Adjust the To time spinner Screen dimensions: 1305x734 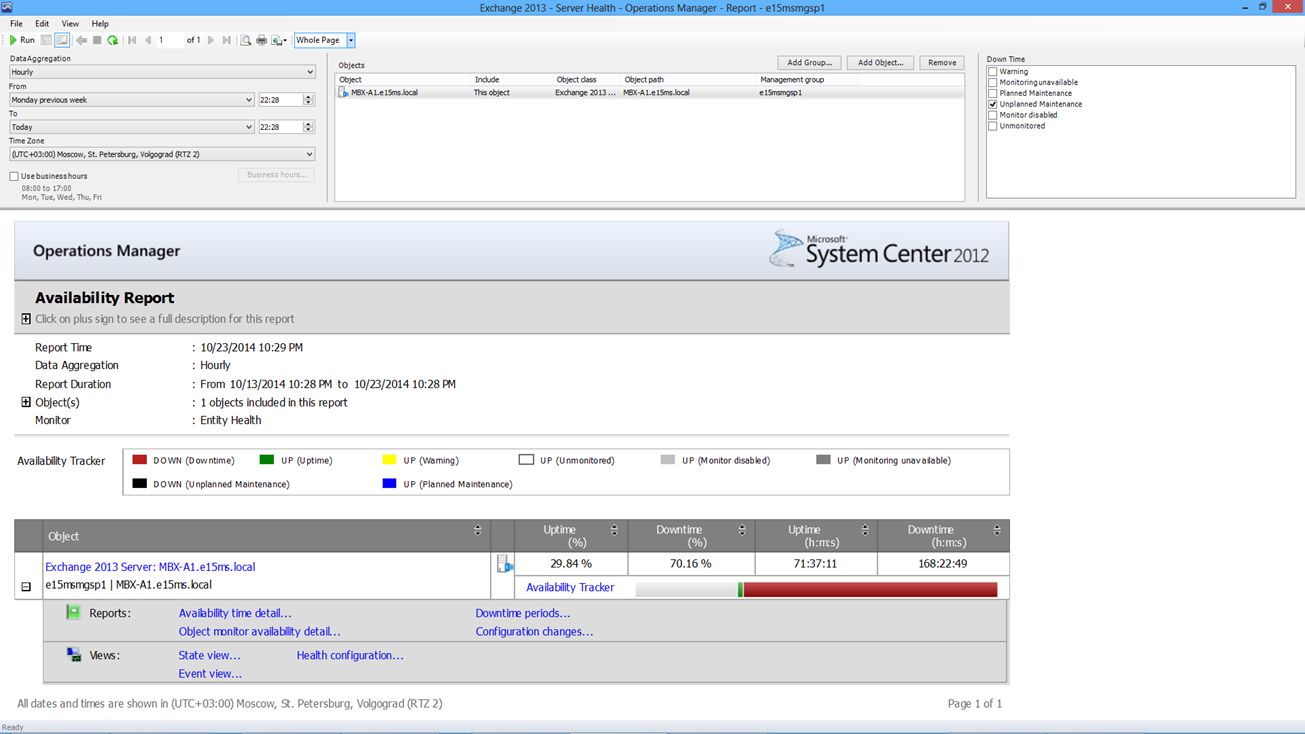[309, 127]
